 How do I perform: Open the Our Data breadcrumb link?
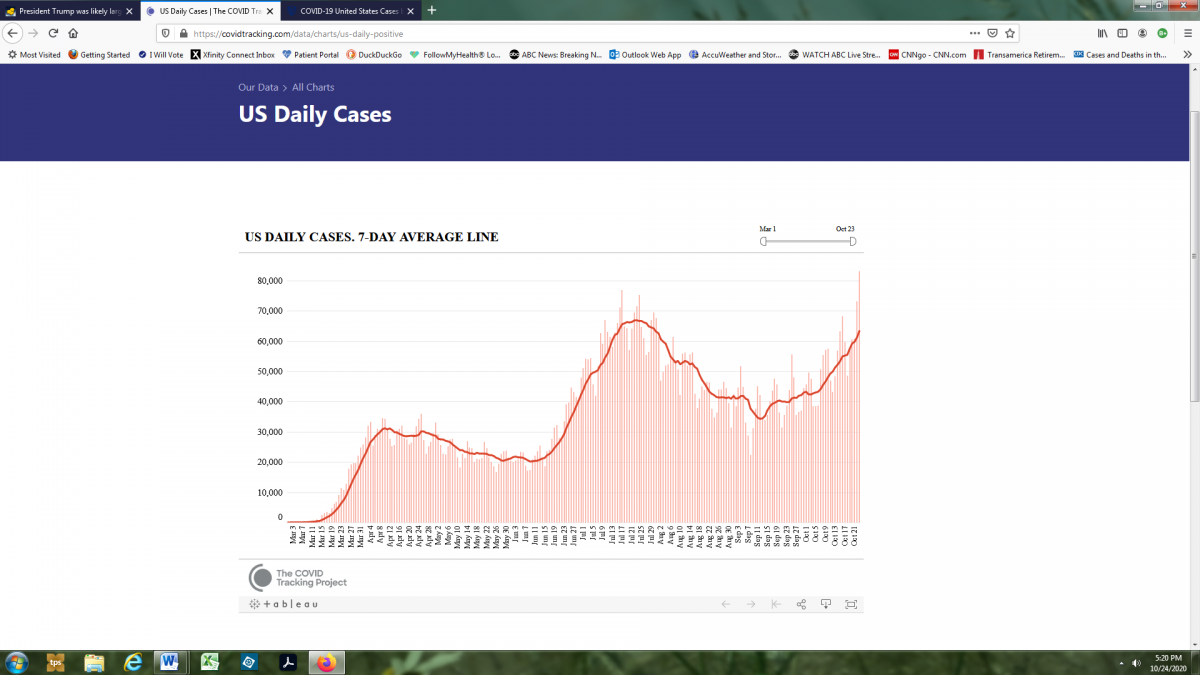coord(258,88)
